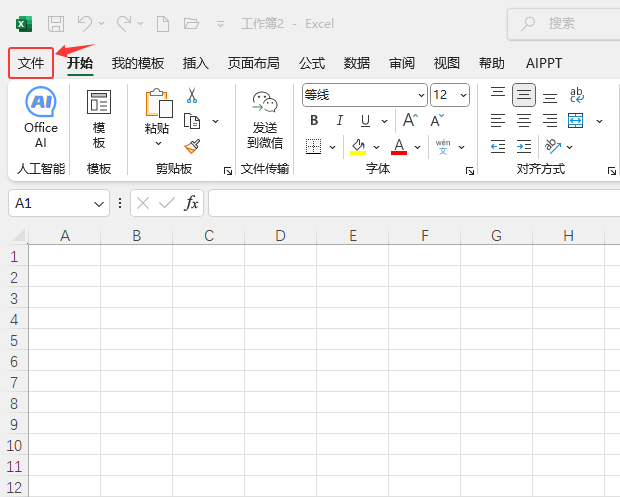Decrease the font size
Image resolution: width=620 pixels, height=497 pixels.
[437, 120]
